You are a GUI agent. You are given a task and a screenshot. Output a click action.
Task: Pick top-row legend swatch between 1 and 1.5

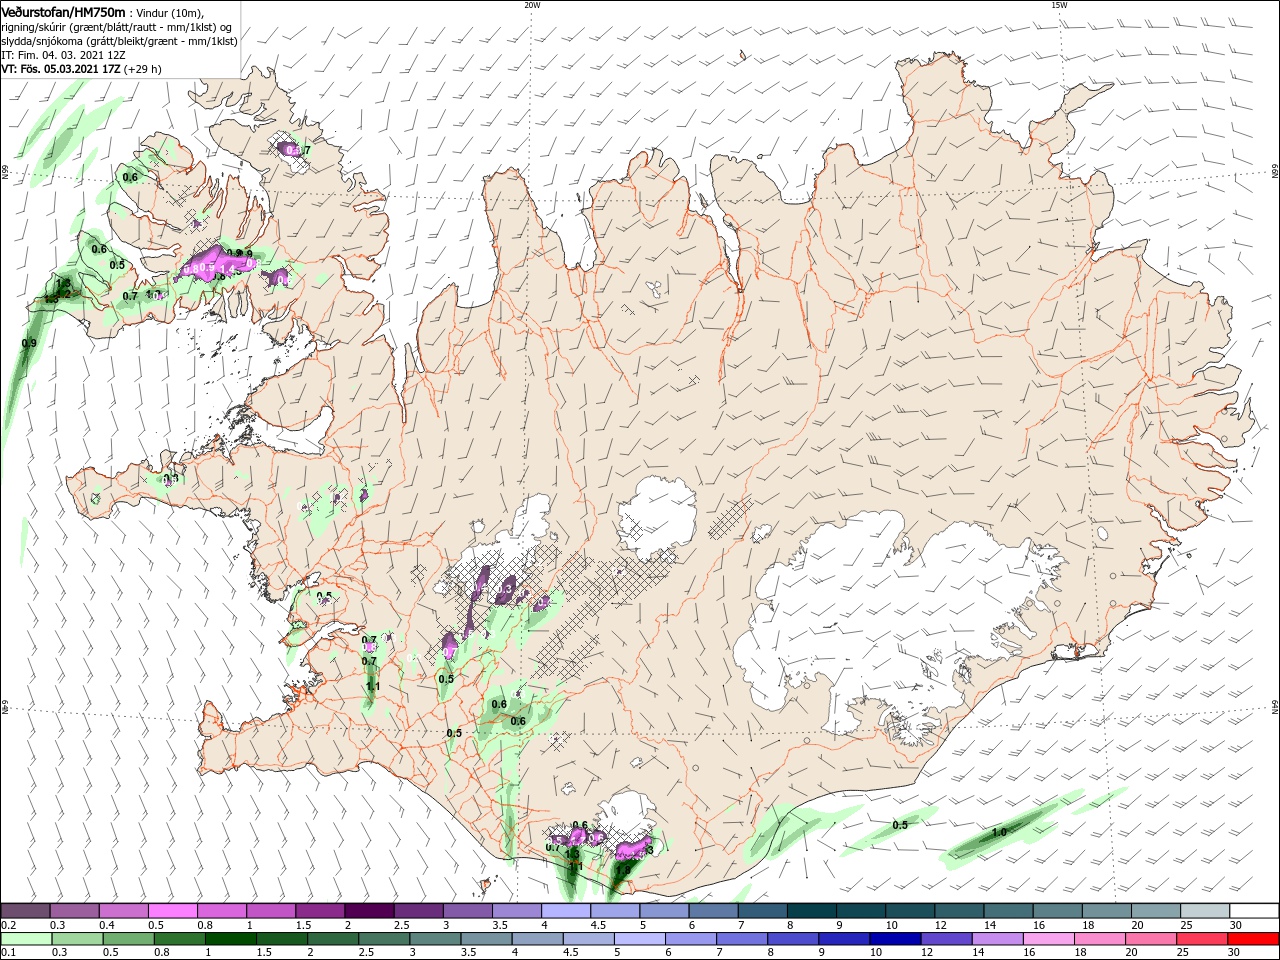click(x=271, y=911)
